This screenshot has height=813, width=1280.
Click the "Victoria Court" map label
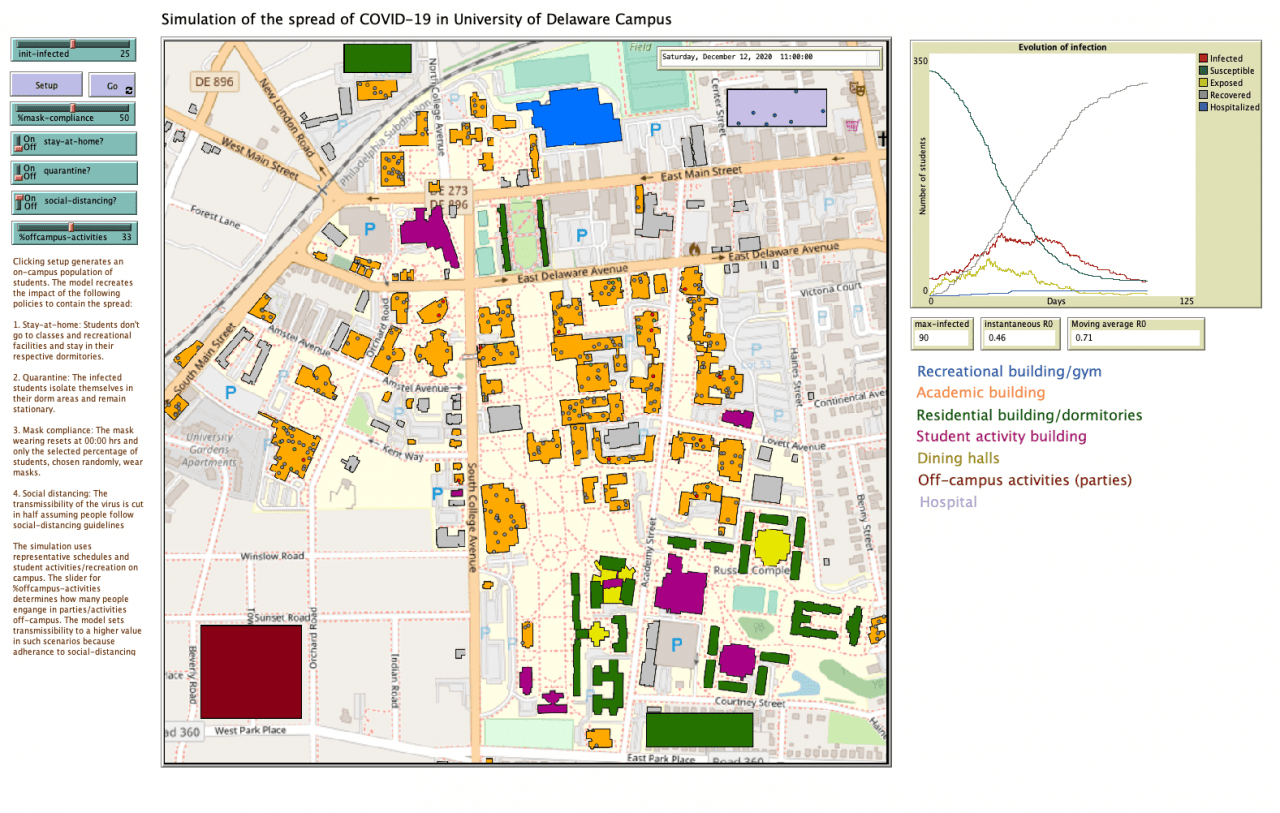(832, 288)
